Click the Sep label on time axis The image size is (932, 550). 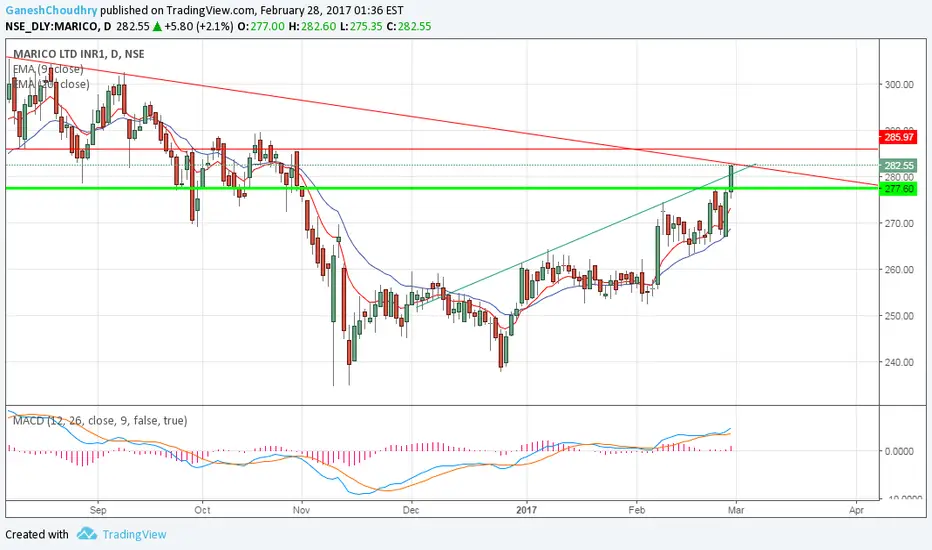(x=98, y=510)
